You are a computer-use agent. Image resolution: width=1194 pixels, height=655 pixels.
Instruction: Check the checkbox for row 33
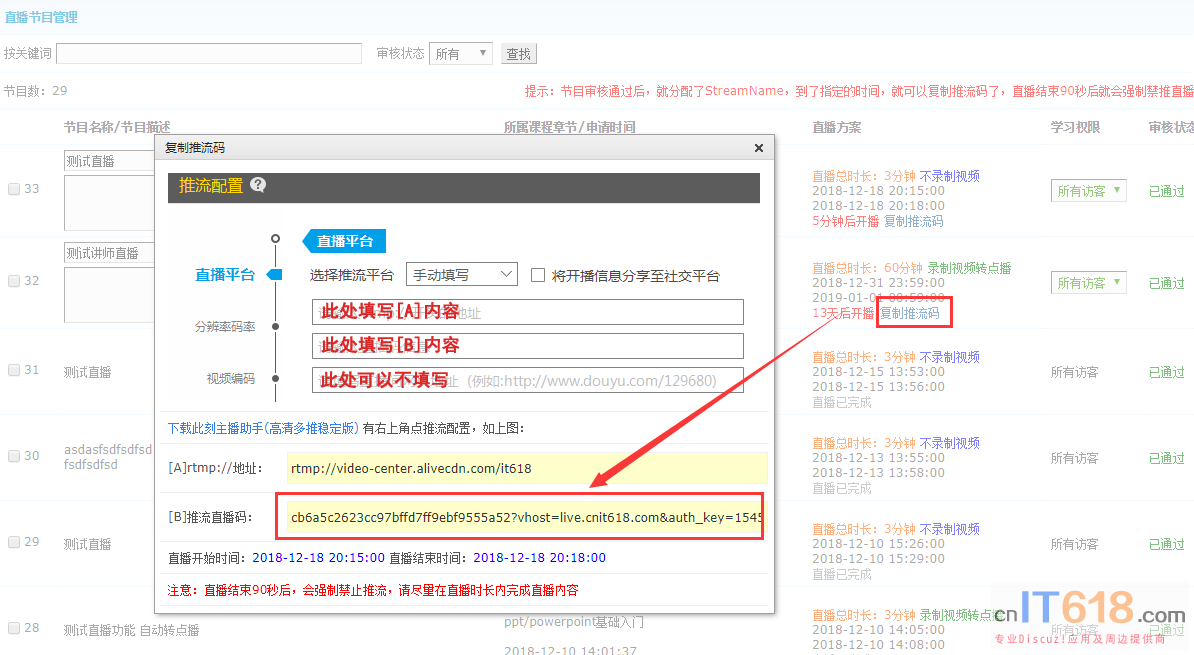point(14,189)
